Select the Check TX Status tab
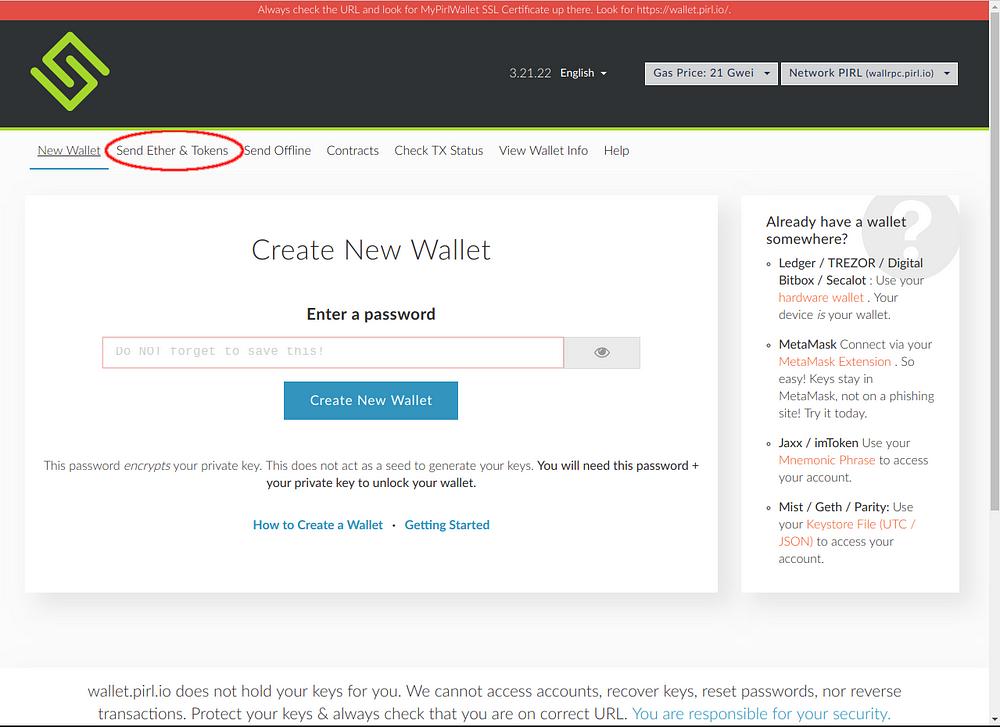Image resolution: width=1000 pixels, height=727 pixels. (439, 151)
